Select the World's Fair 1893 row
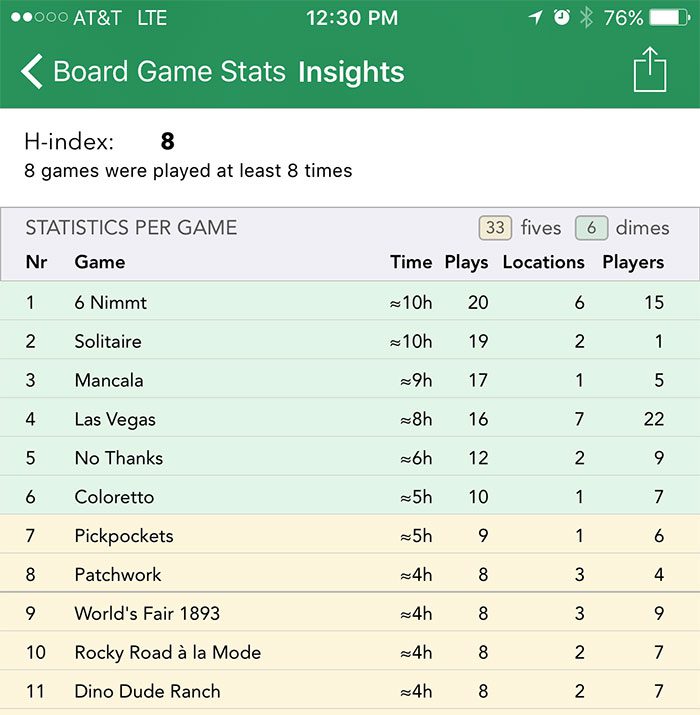The width and height of the screenshot is (700, 715). 350,612
